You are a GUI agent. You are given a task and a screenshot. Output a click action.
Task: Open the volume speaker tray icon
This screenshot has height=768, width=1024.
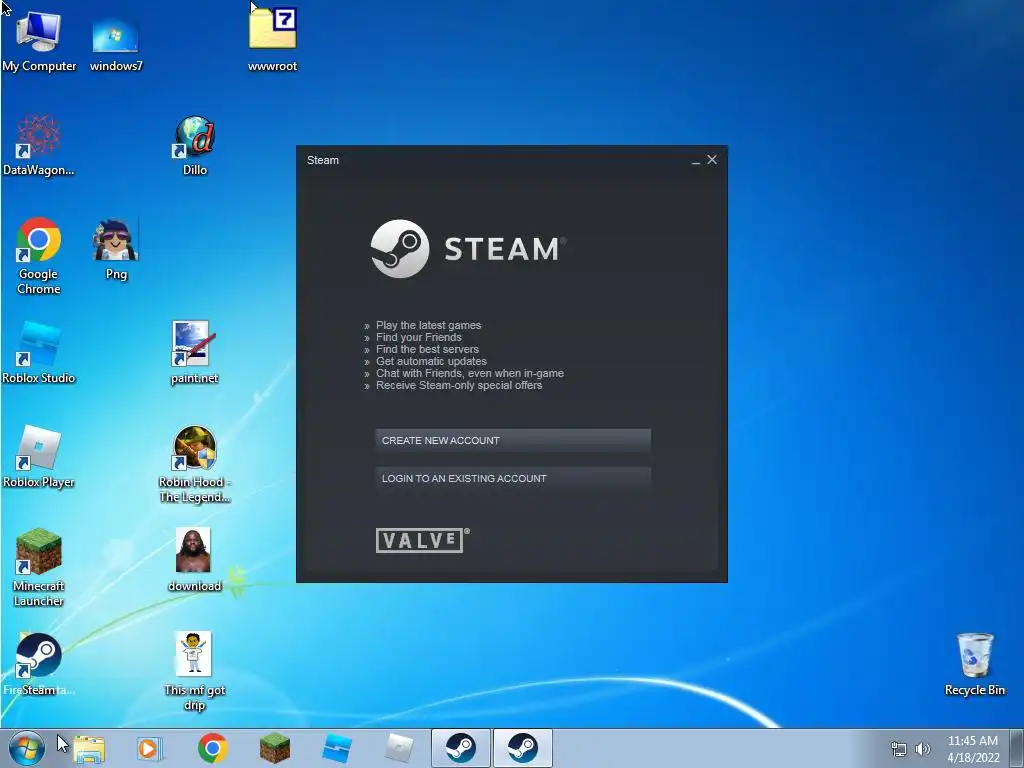922,749
